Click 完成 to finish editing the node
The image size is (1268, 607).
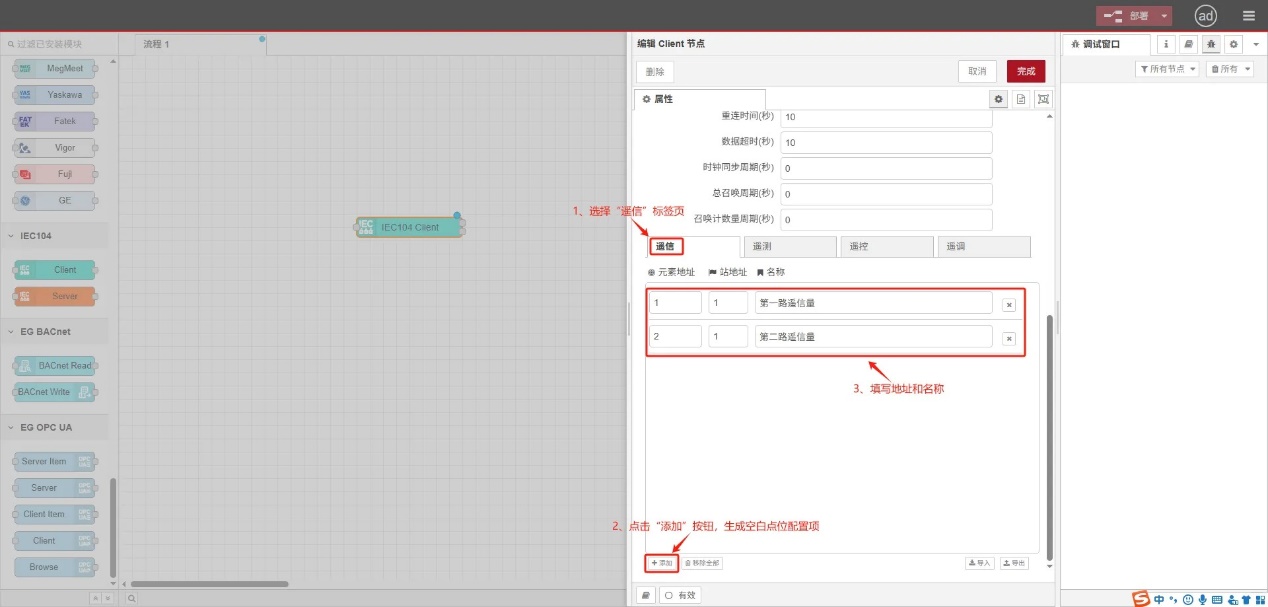(1026, 70)
